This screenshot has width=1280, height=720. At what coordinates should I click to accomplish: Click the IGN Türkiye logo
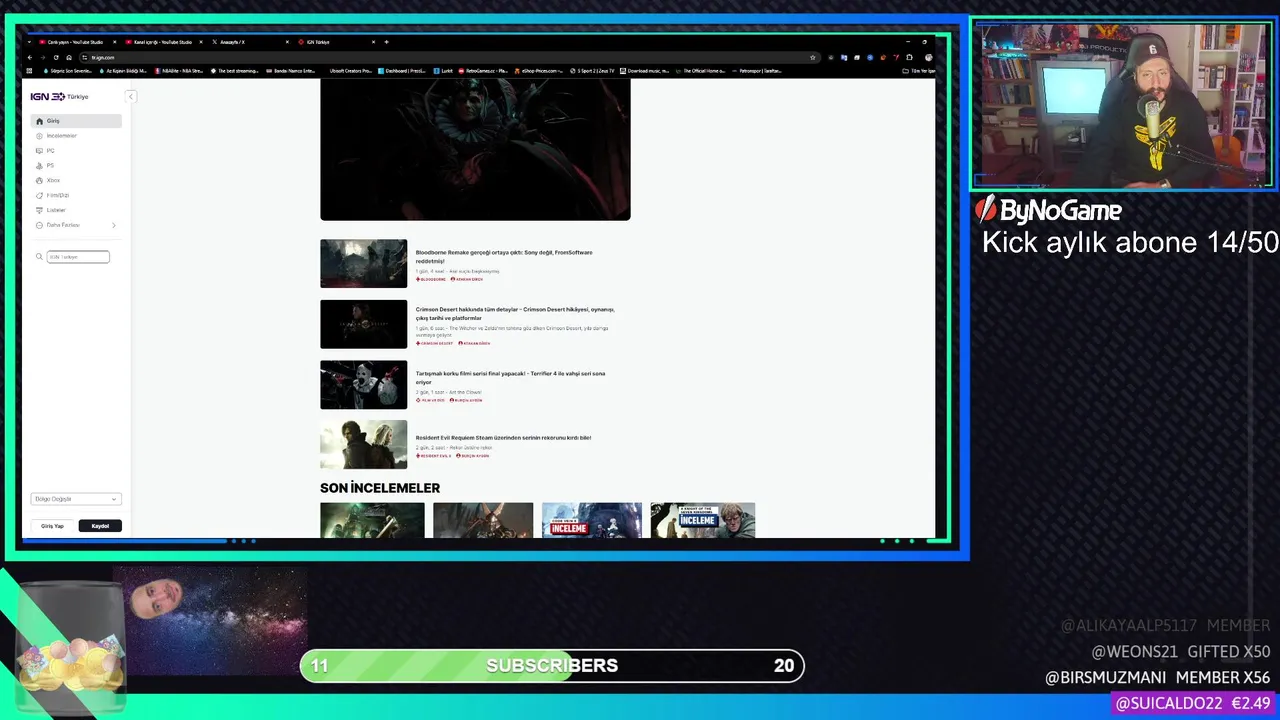(60, 96)
